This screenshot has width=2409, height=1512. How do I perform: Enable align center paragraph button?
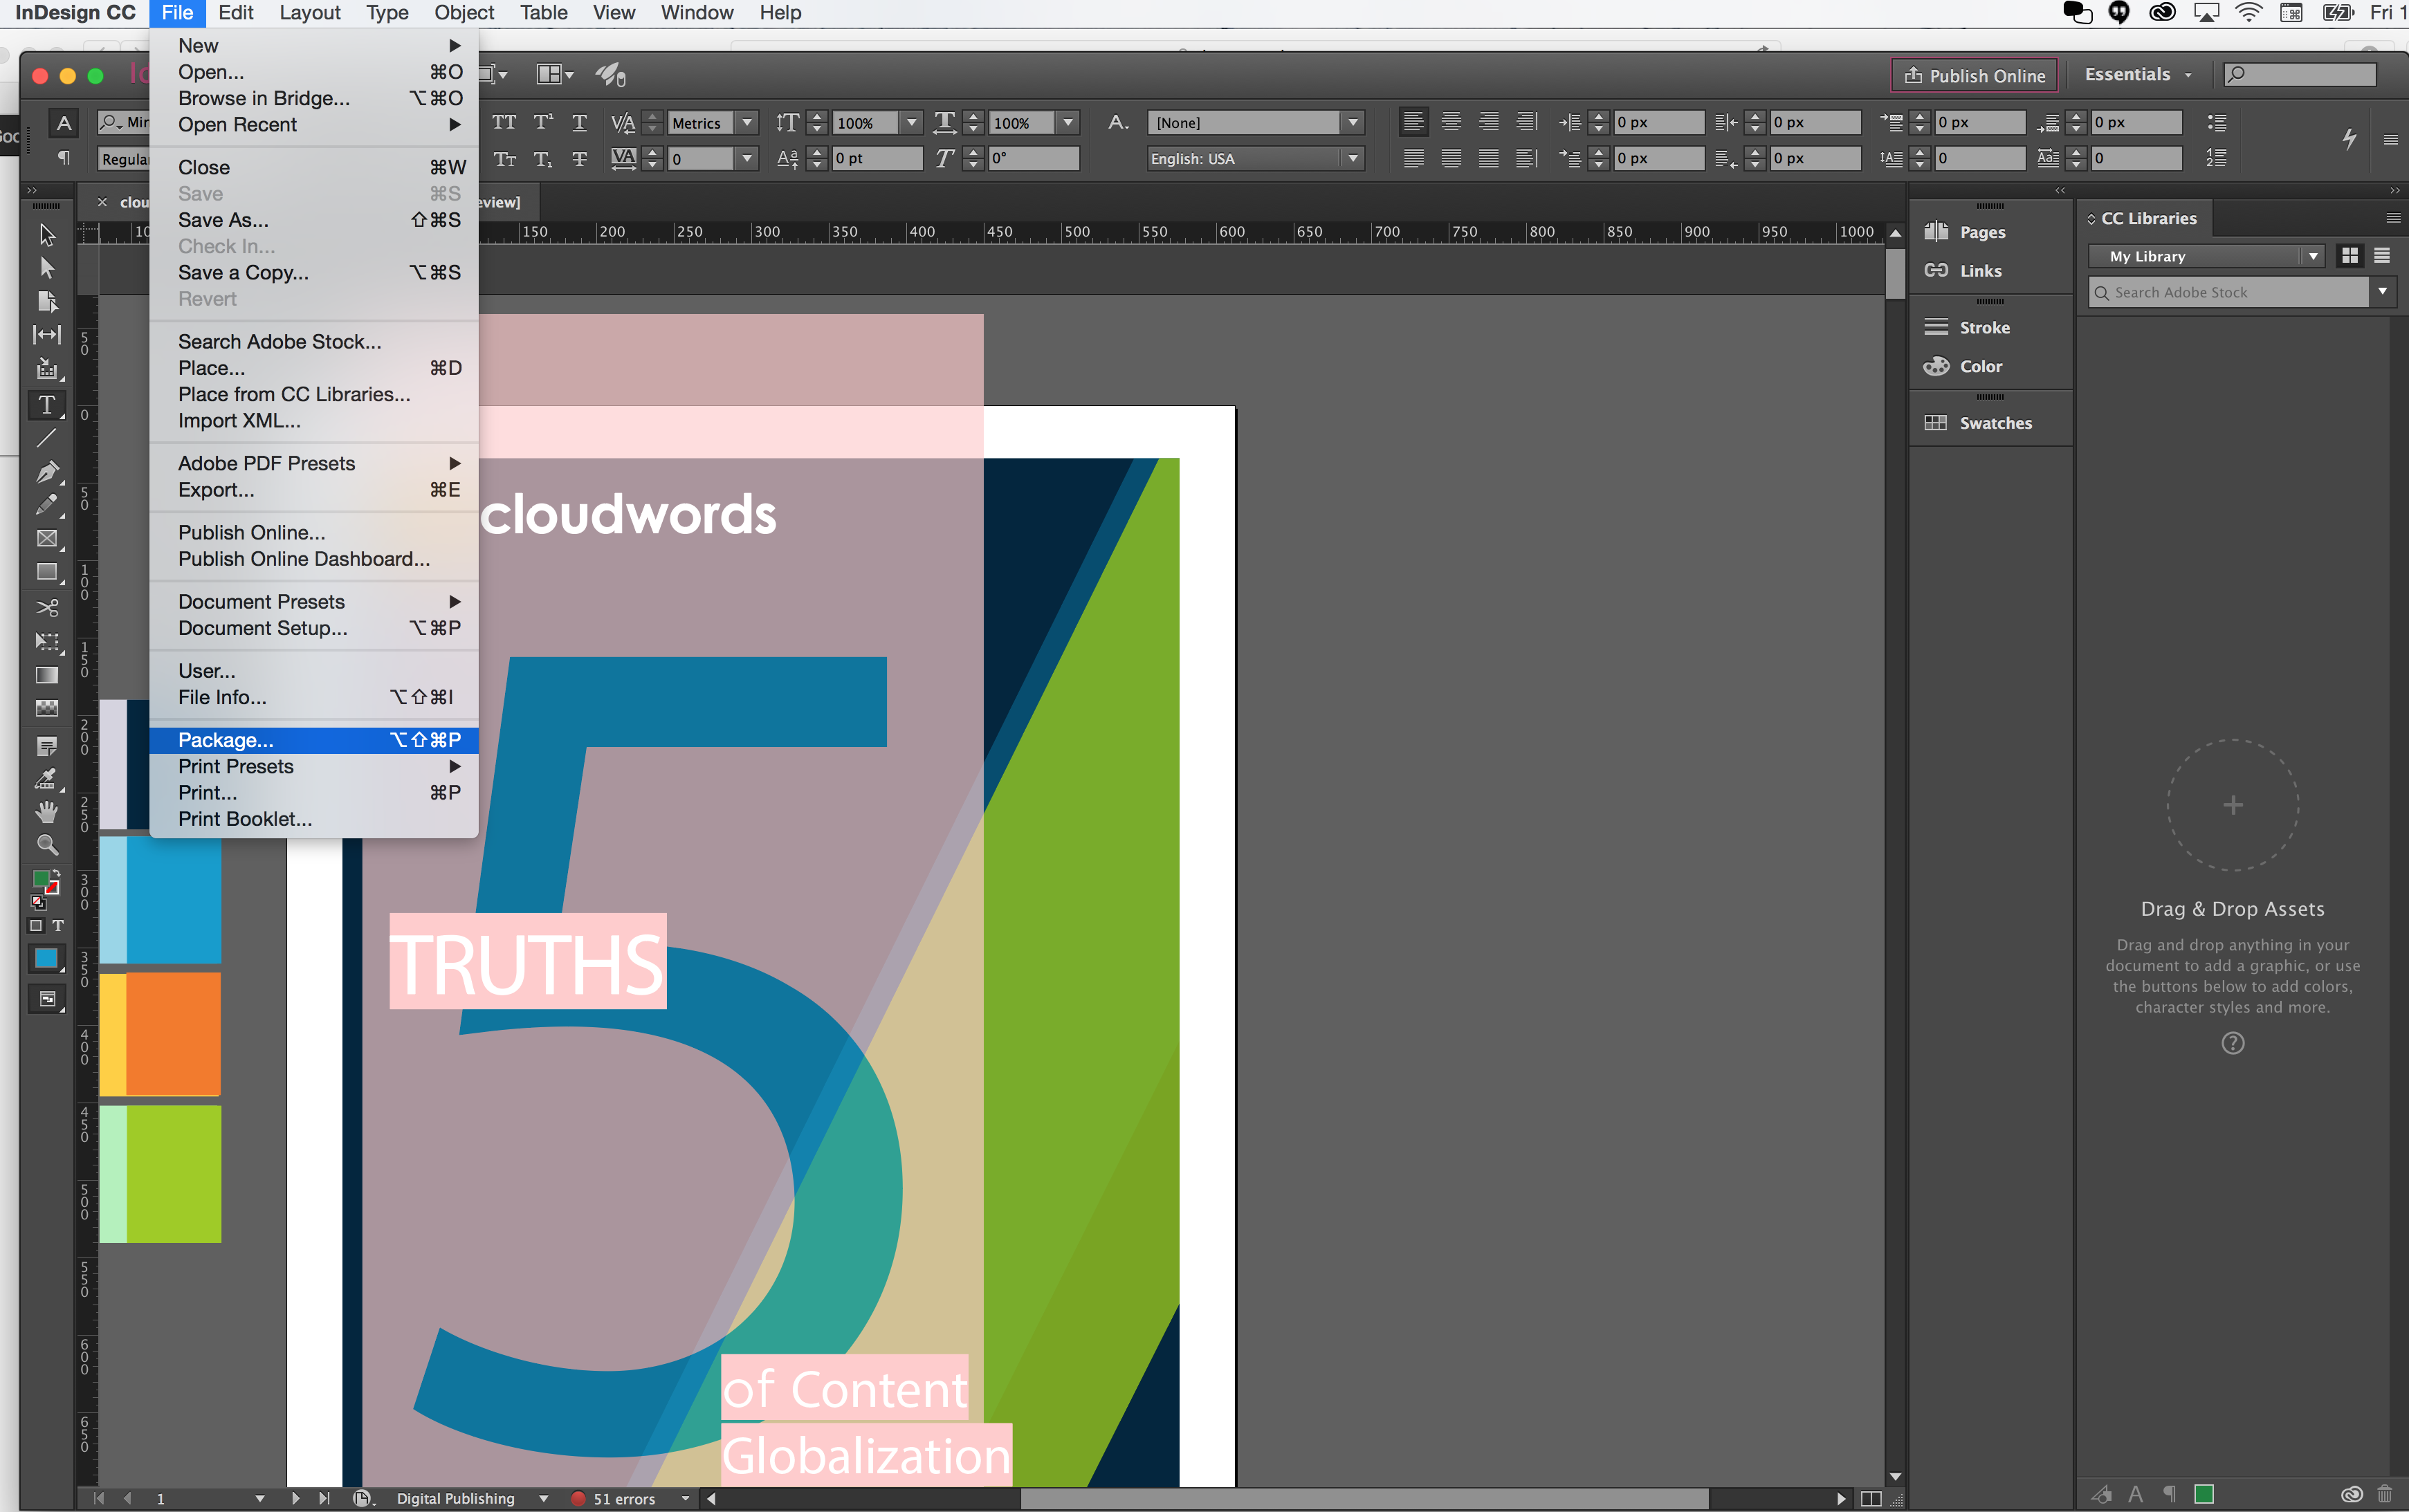tap(1450, 122)
